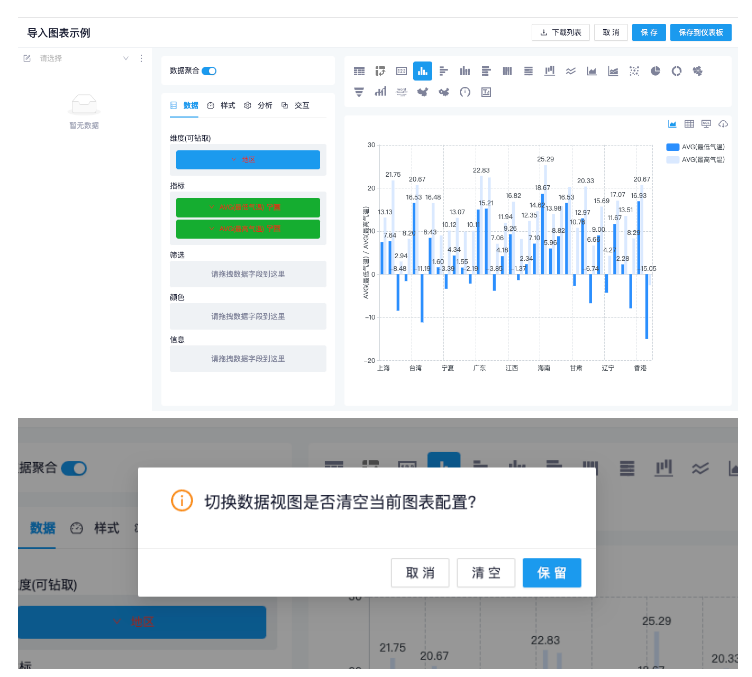The width and height of the screenshot is (752, 677).
Task: Click the 筛选 field drop area
Action: [x=247, y=273]
